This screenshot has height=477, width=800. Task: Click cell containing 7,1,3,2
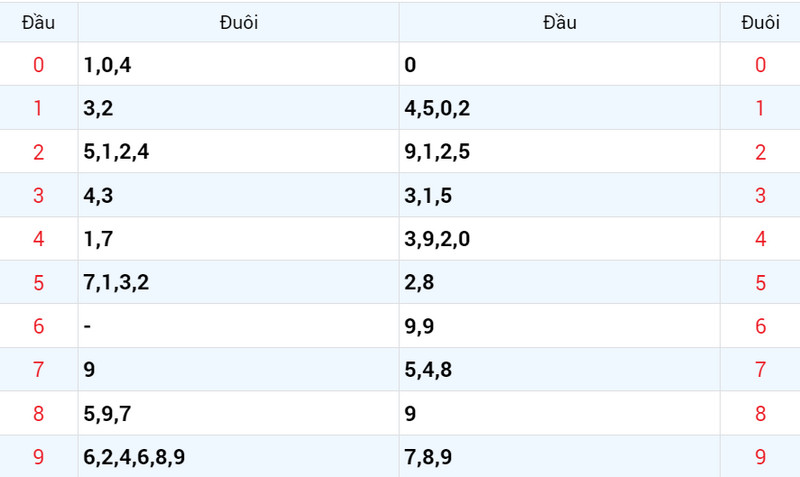click(x=239, y=282)
